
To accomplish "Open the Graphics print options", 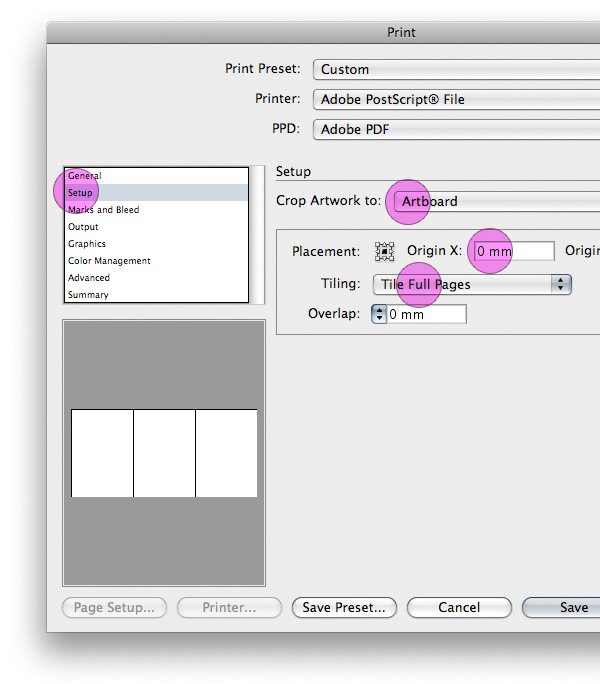I will [x=87, y=244].
